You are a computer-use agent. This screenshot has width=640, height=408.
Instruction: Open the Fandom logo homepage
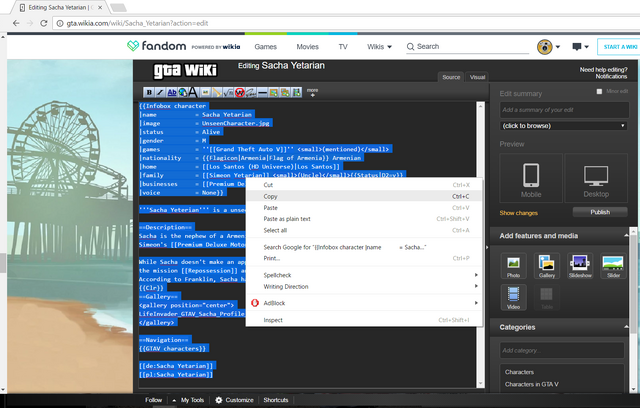[x=156, y=46]
